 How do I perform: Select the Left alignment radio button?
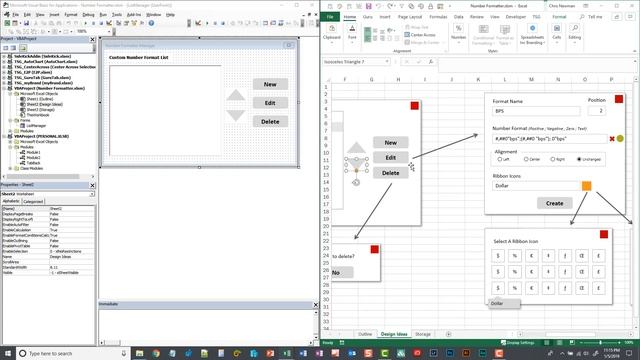(500, 159)
